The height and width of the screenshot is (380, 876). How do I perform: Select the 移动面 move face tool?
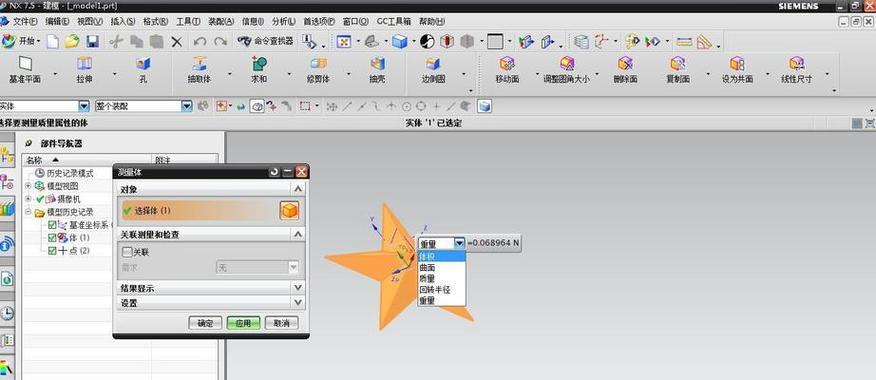[x=507, y=70]
